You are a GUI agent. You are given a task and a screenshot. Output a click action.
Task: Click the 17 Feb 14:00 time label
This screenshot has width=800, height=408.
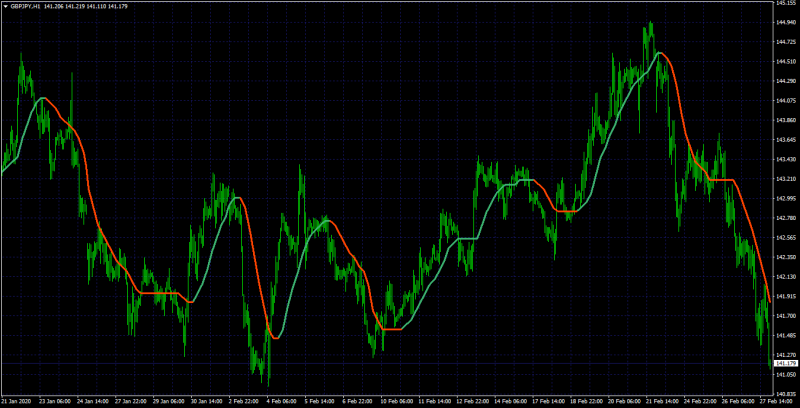click(548, 402)
